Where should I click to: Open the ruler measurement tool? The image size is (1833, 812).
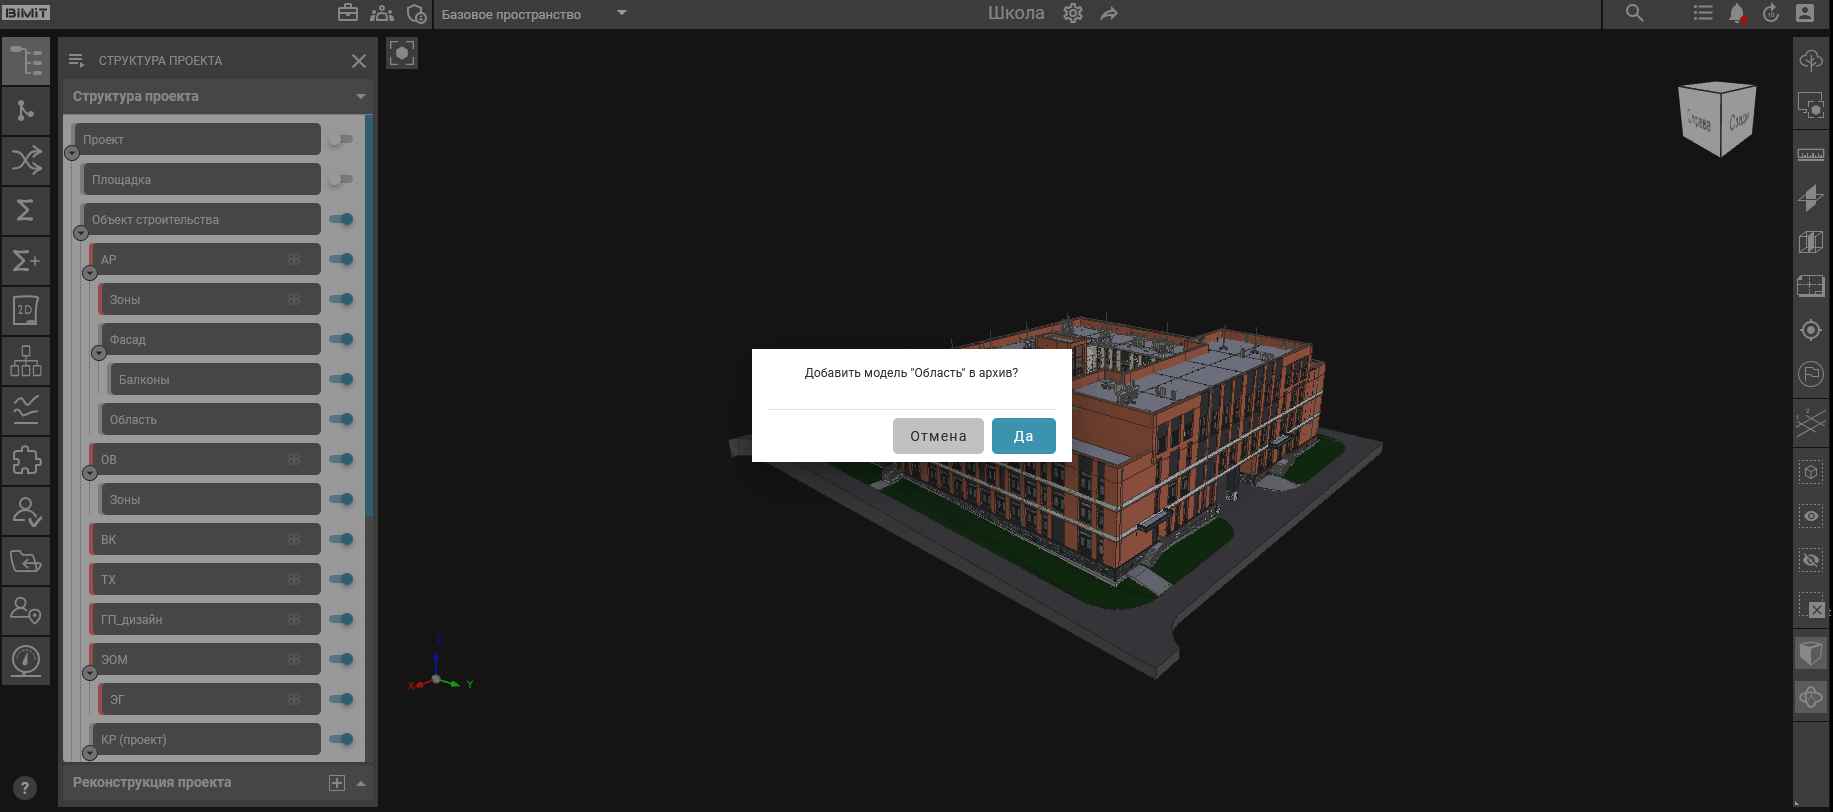coord(1810,155)
